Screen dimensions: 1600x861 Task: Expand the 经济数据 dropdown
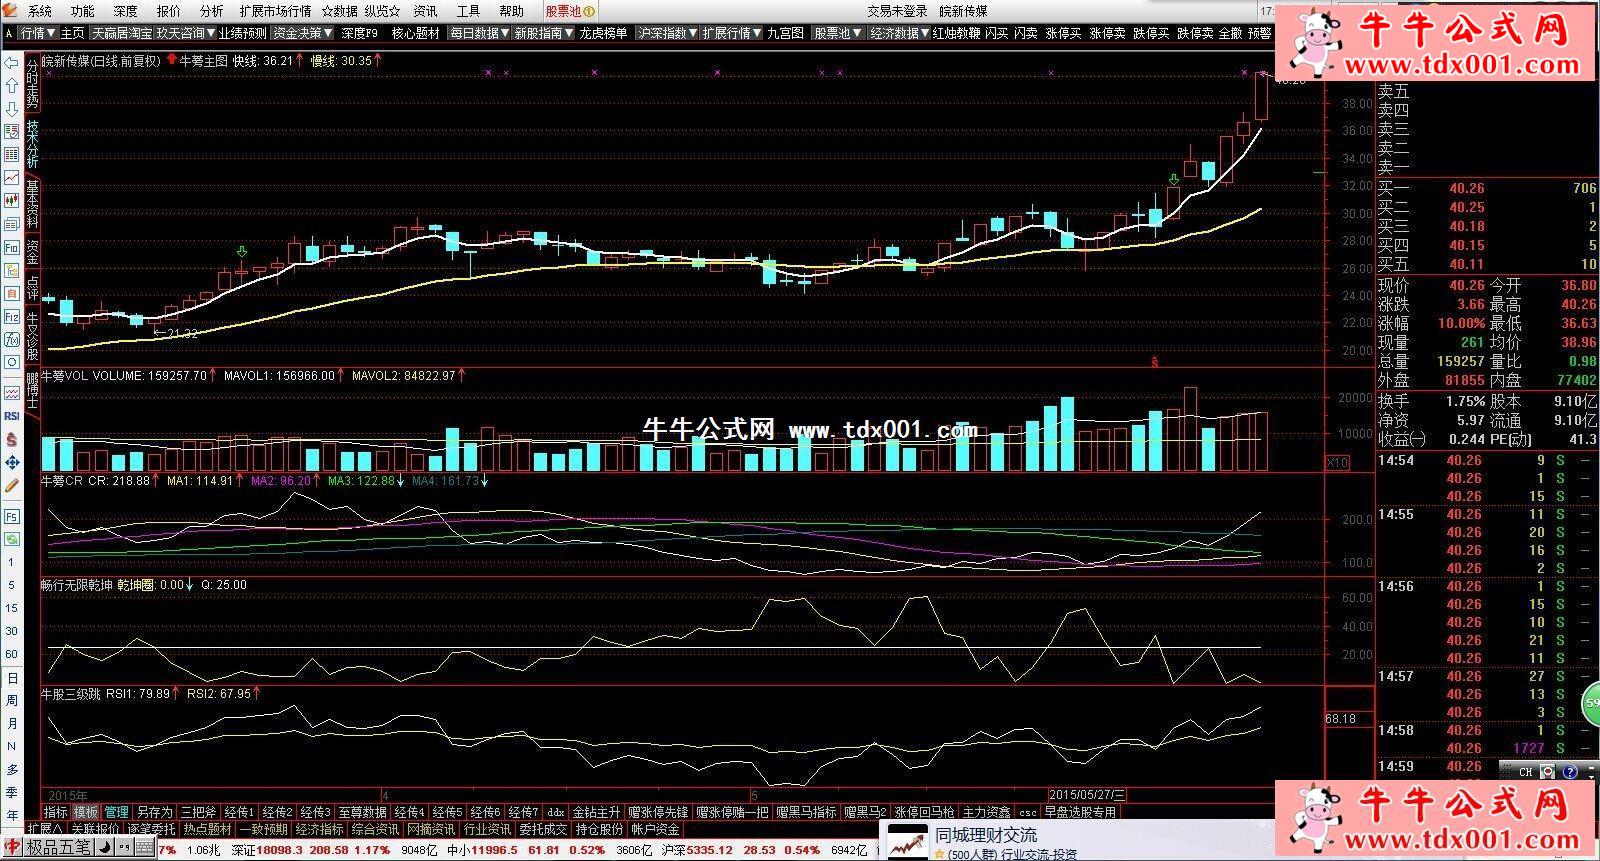(899, 33)
